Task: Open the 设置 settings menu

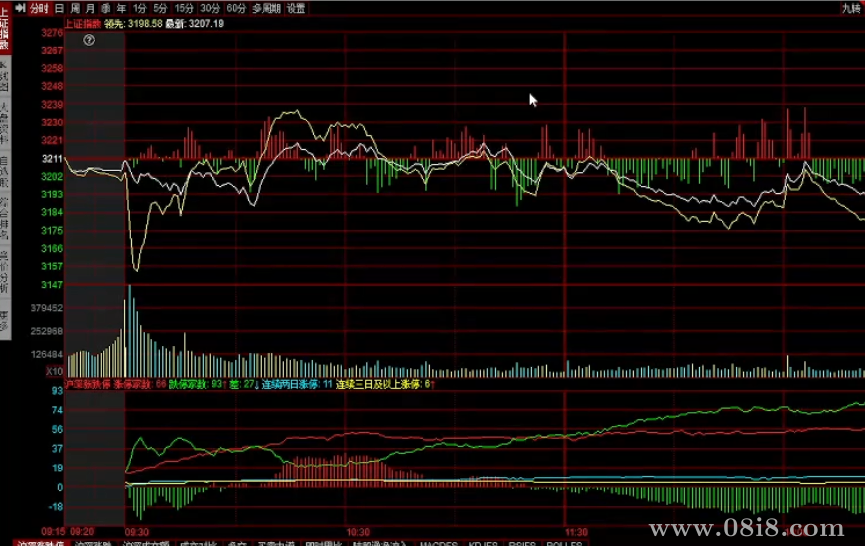Action: coord(296,8)
